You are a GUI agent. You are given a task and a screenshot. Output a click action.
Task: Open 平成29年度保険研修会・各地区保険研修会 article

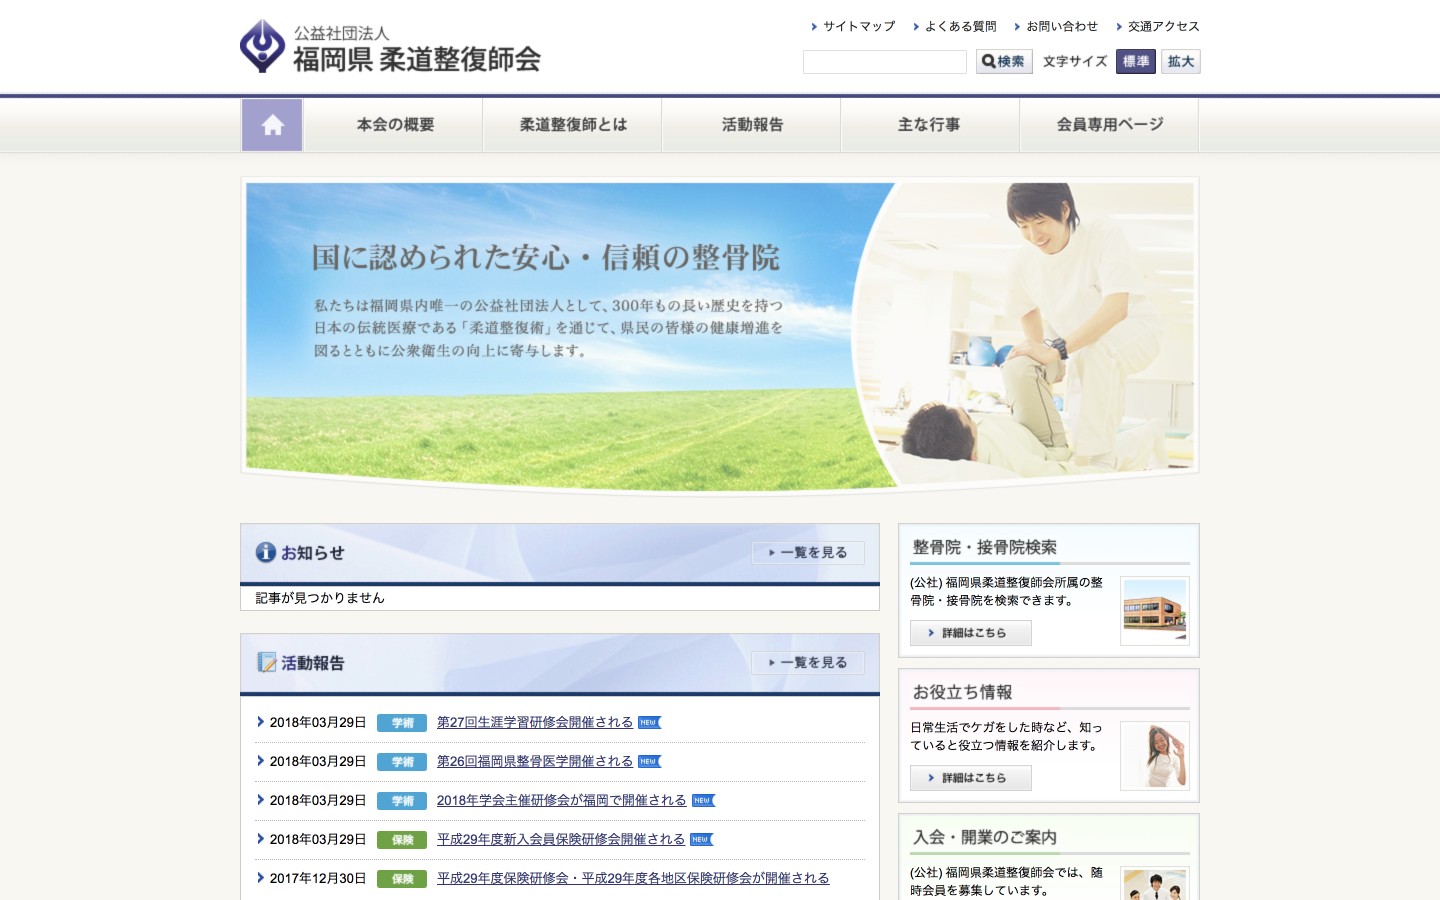(x=633, y=878)
